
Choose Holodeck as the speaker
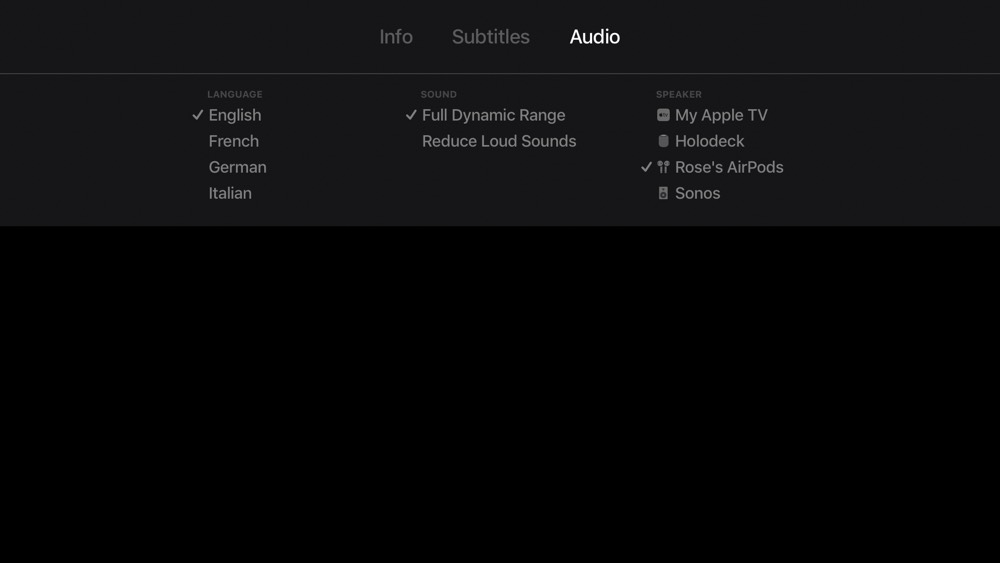709,141
